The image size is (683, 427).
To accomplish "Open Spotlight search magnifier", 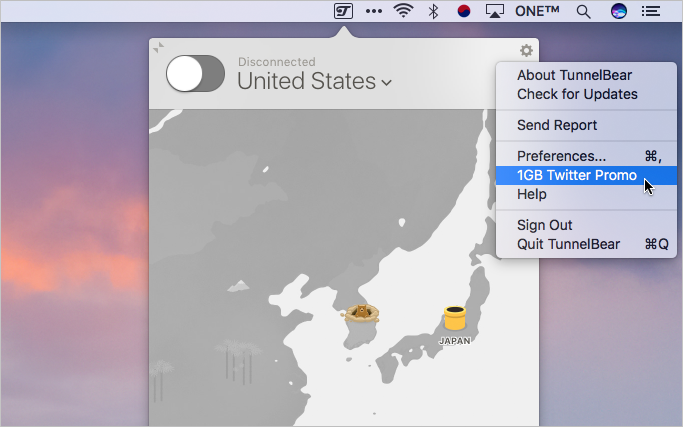I will tap(583, 12).
